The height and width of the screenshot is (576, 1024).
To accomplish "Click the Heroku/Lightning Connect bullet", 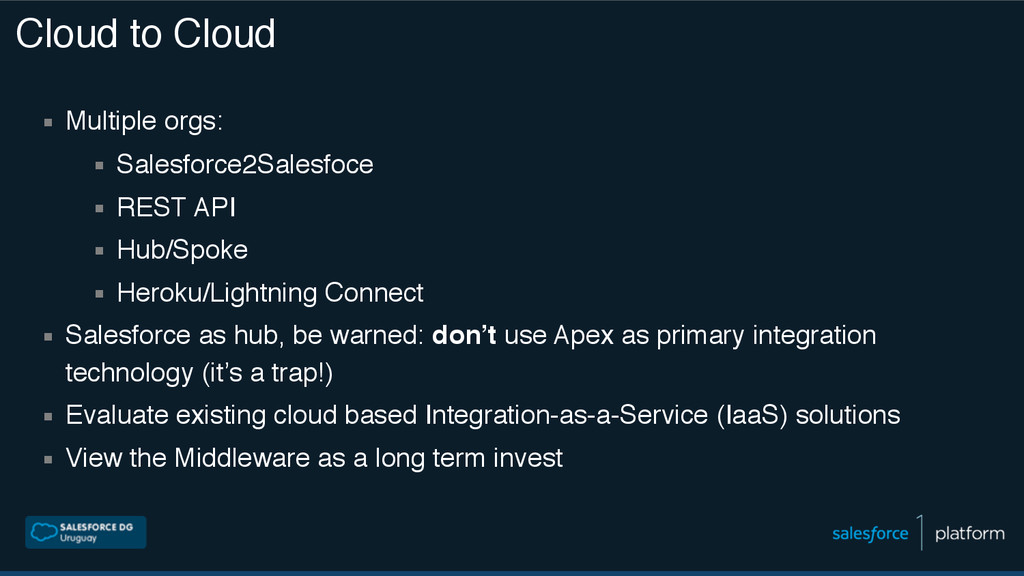I will [x=270, y=293].
